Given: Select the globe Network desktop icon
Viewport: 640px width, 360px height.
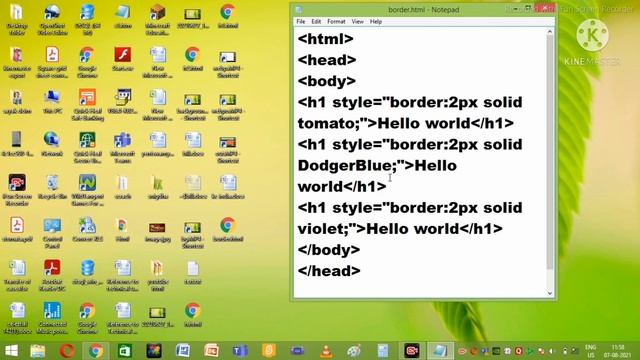Looking at the screenshot, I should pyautogui.click(x=52, y=144).
